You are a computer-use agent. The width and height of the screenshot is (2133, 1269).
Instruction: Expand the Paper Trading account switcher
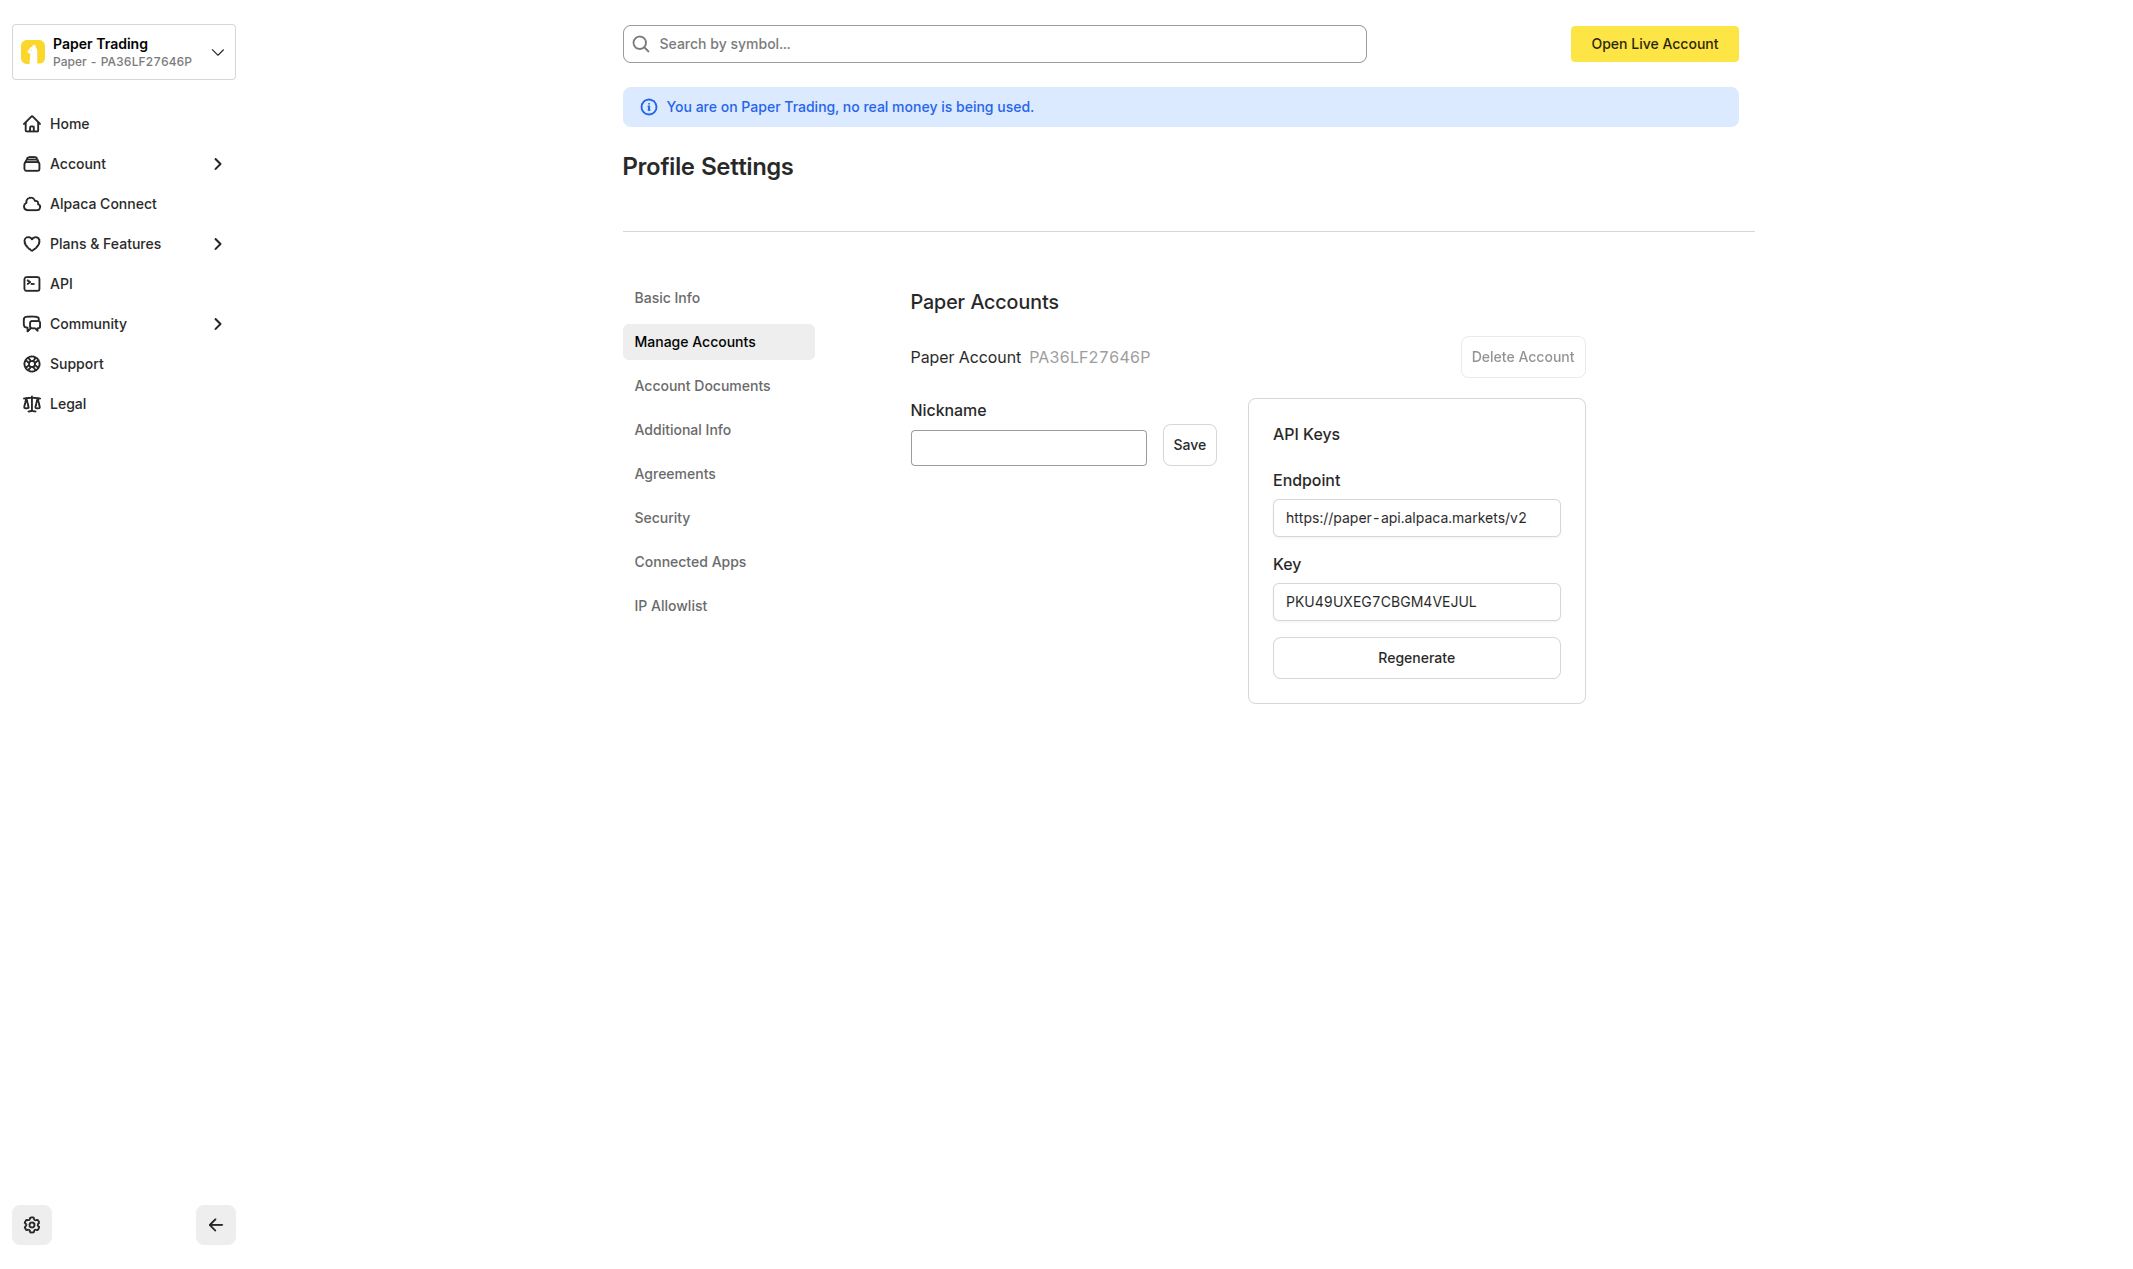[217, 51]
